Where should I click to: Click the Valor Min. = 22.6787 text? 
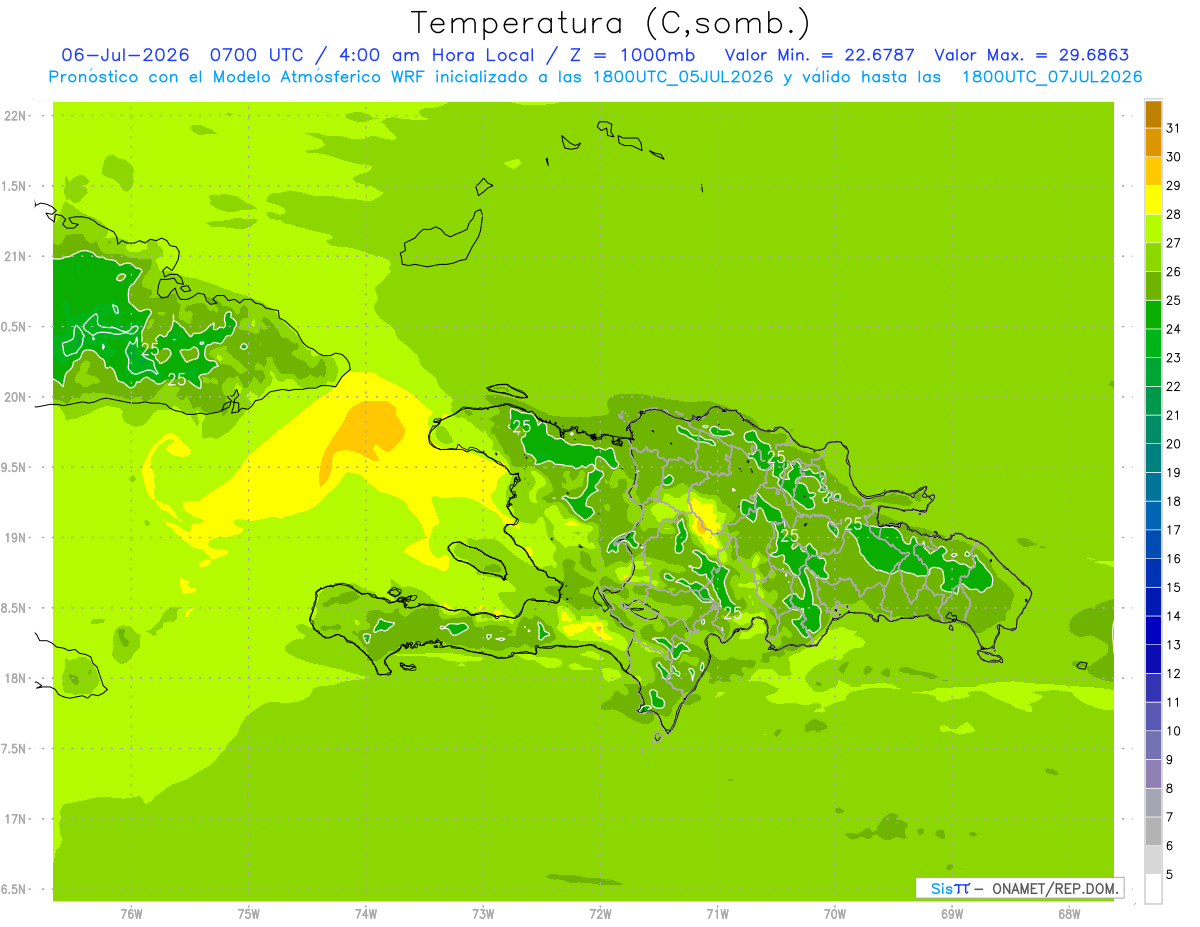[x=820, y=55]
